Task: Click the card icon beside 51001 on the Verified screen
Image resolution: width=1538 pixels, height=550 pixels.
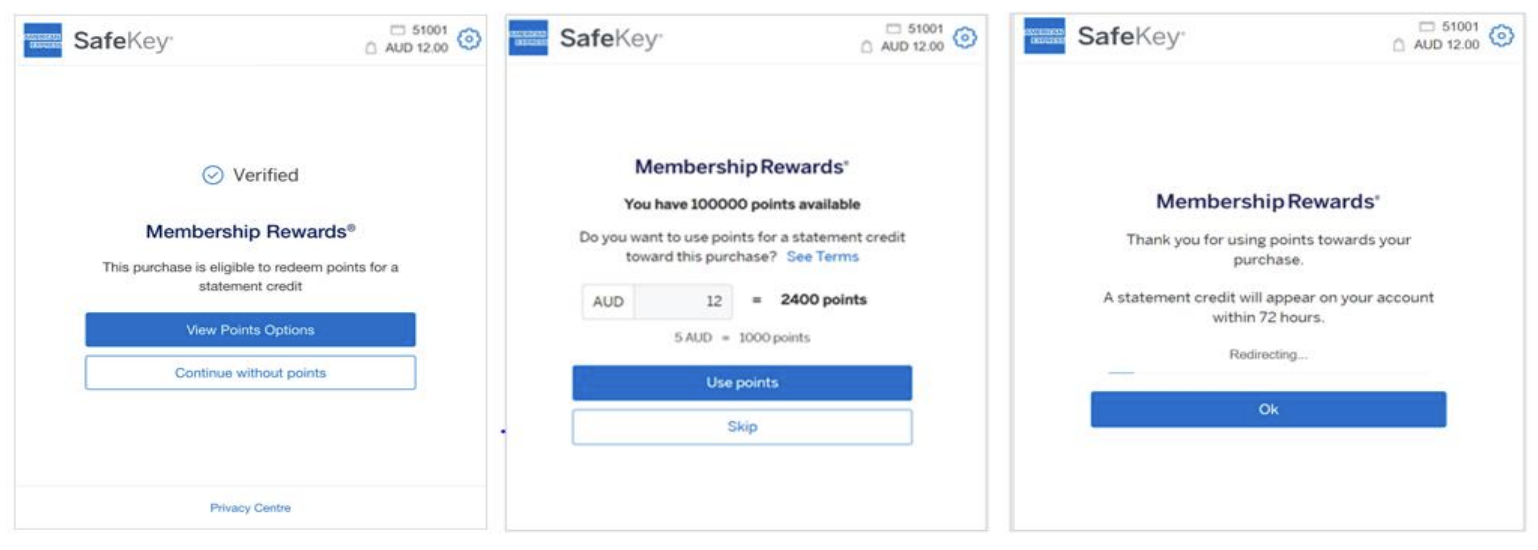Action: pos(397,31)
